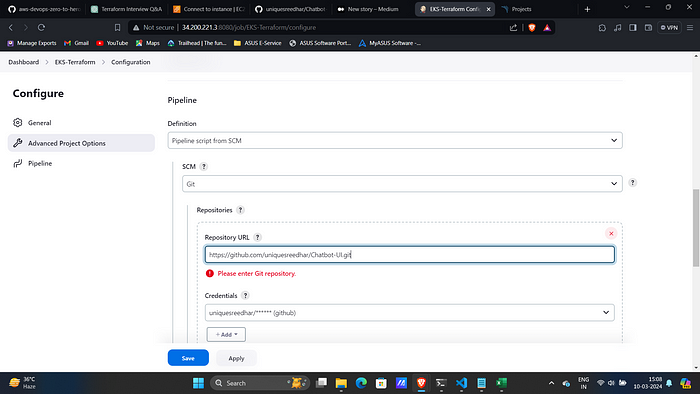Open the browser hamburger menu
The width and height of the screenshot is (700, 394).
click(x=690, y=28)
